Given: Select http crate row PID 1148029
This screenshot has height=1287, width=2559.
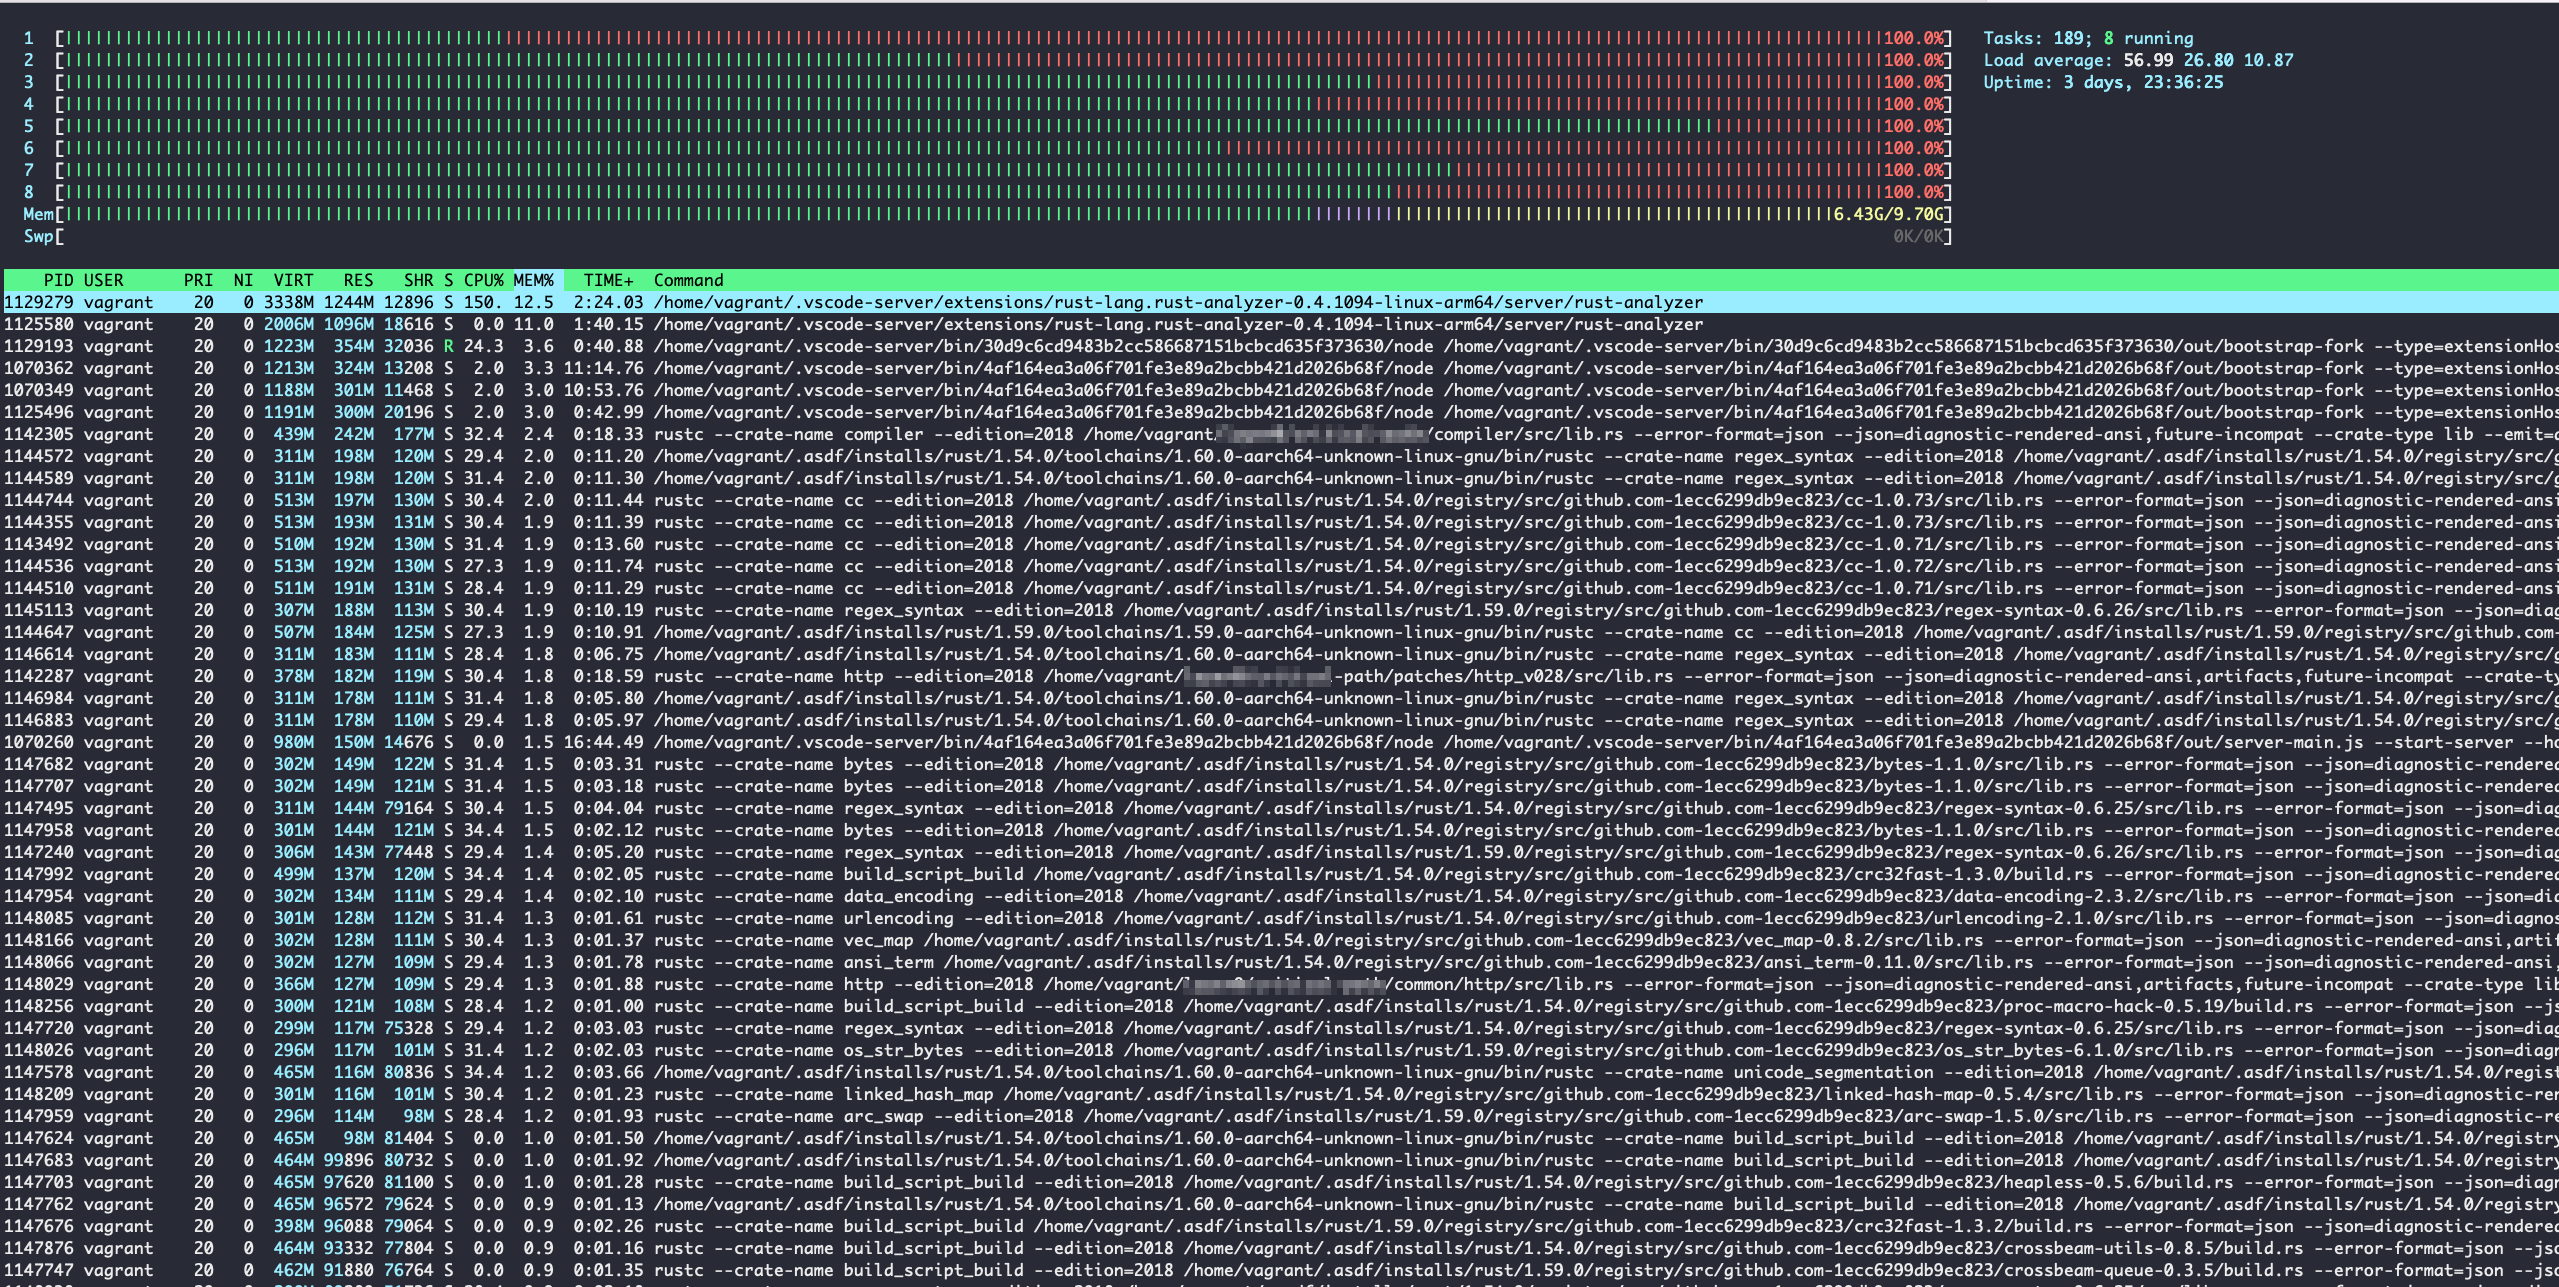Looking at the screenshot, I should 1279,984.
